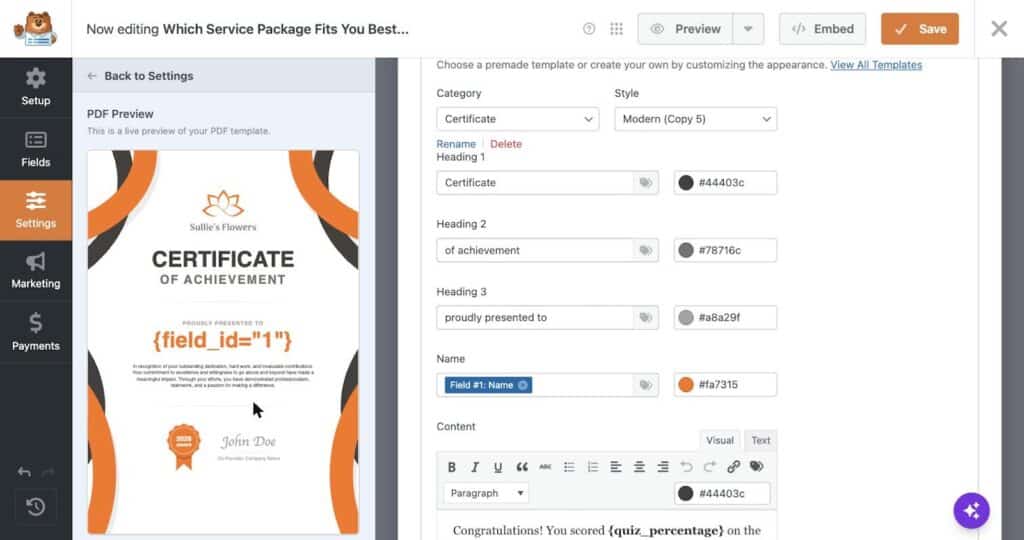Click editor undo icon
The width and height of the screenshot is (1024, 540).
click(x=686, y=467)
